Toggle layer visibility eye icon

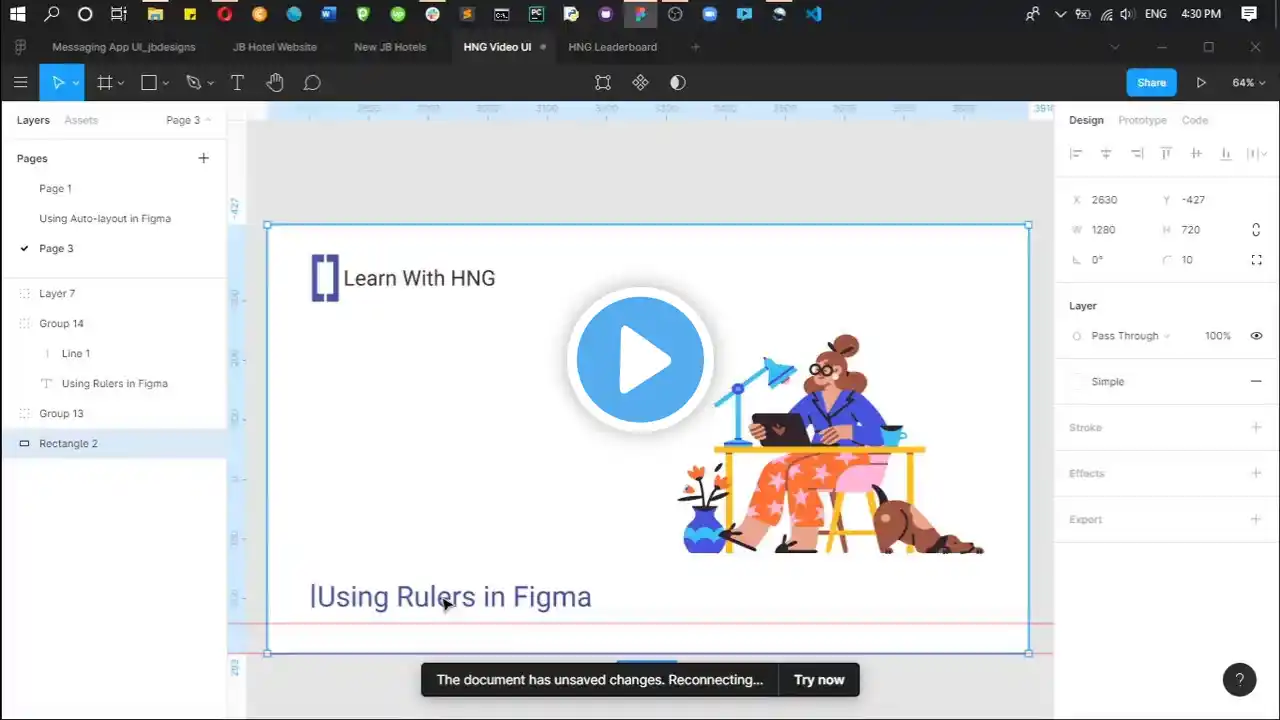click(1256, 336)
